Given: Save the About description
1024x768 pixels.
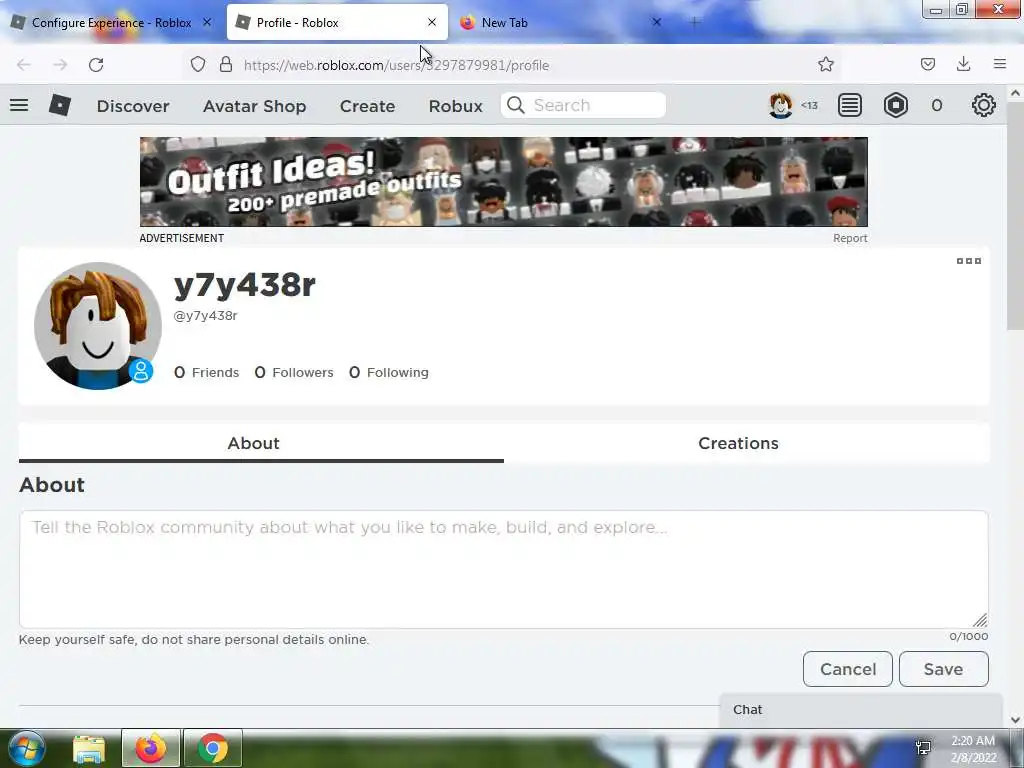Looking at the screenshot, I should [944, 669].
